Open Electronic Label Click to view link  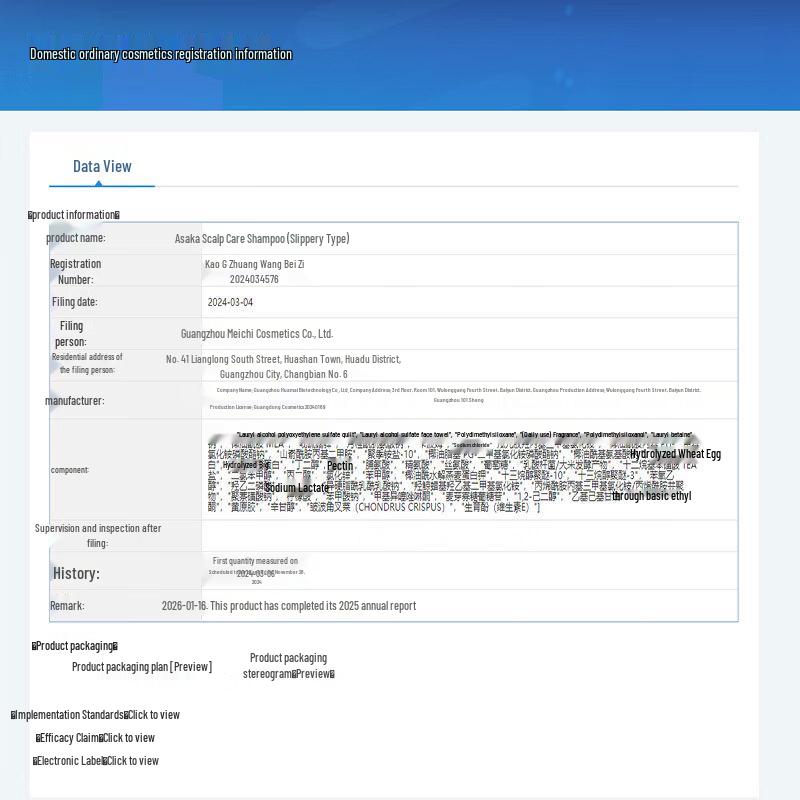click(96, 761)
